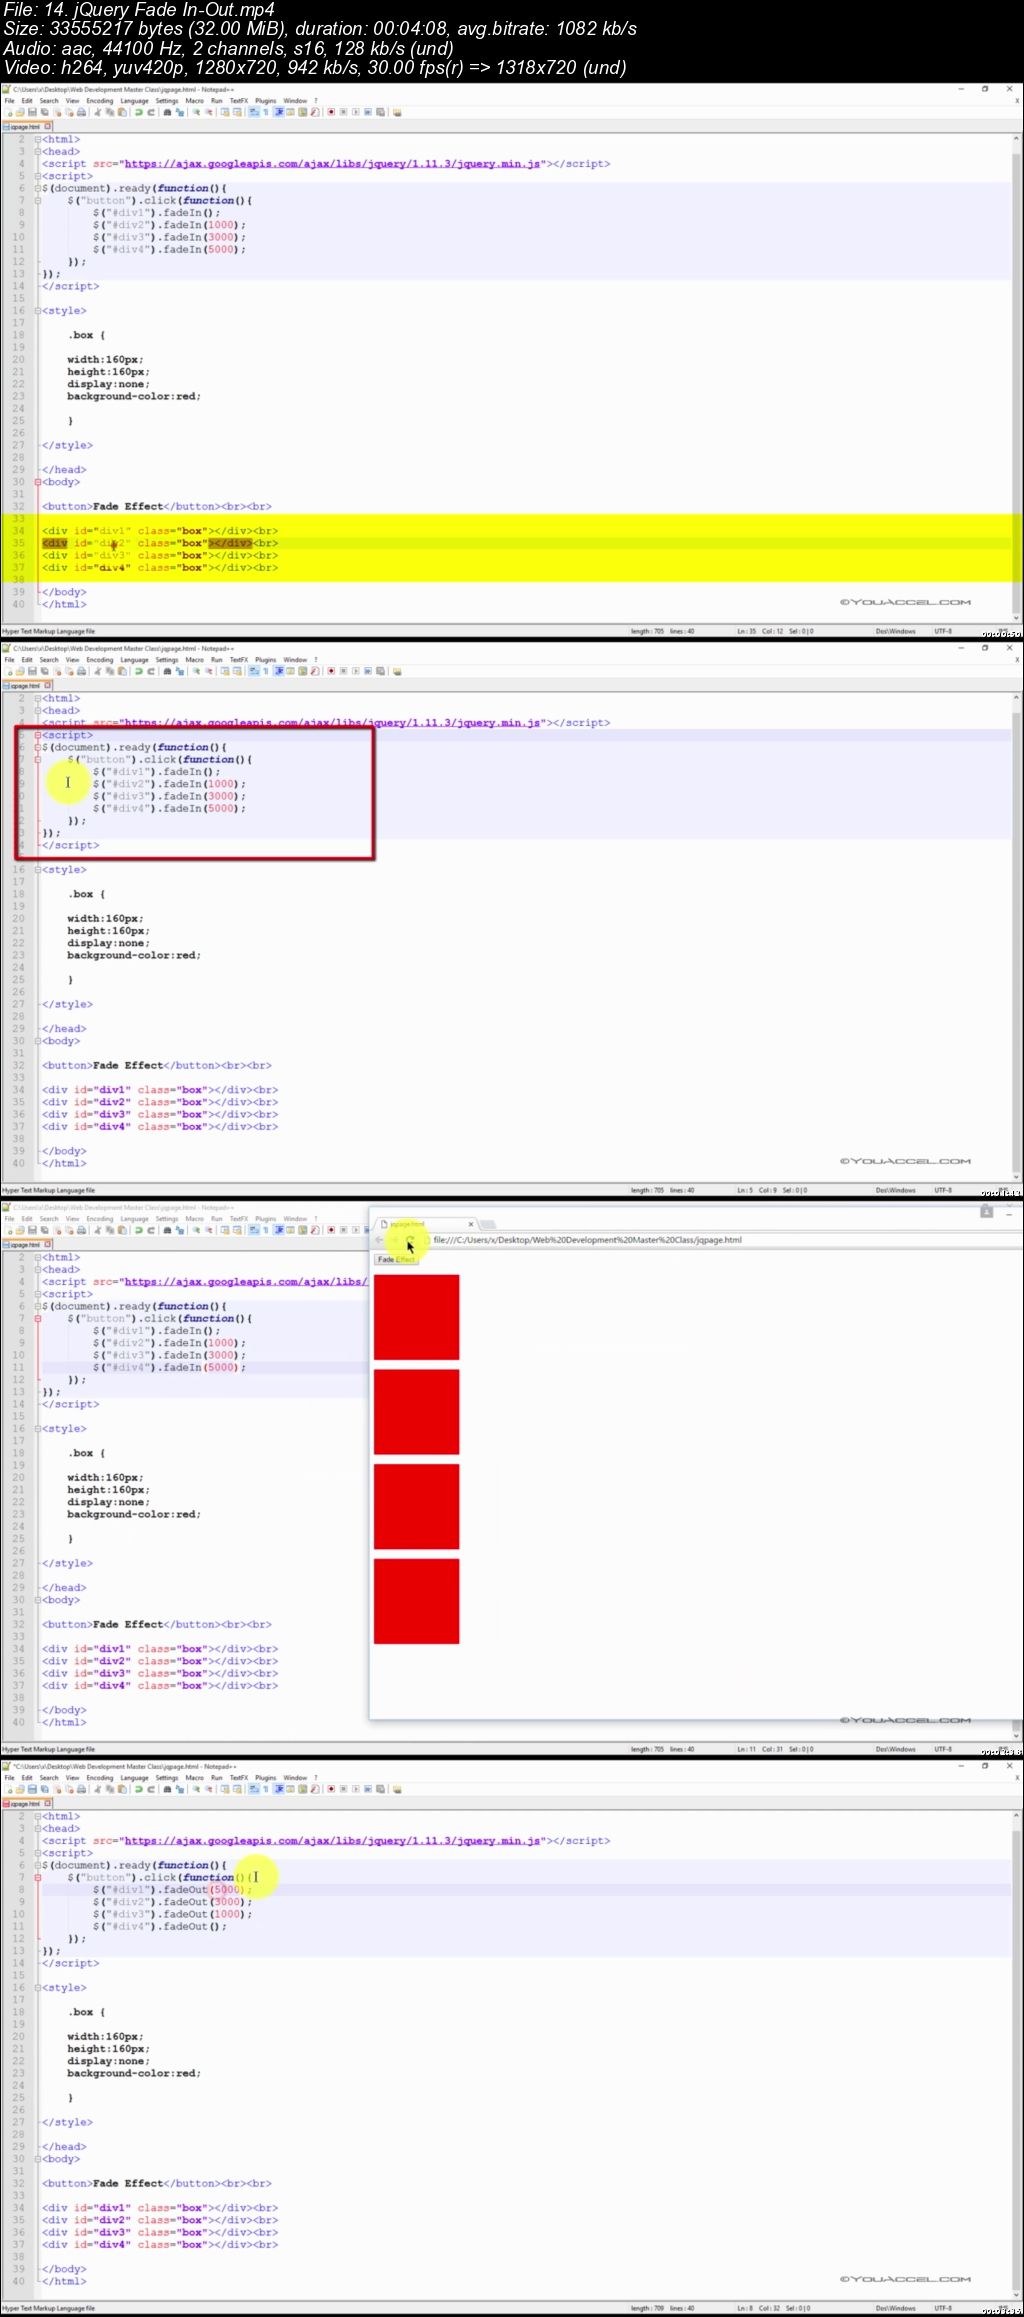Click 'UTF-8' in the top frame status bar
Screen dimensions: 1024x2317
(x=943, y=632)
